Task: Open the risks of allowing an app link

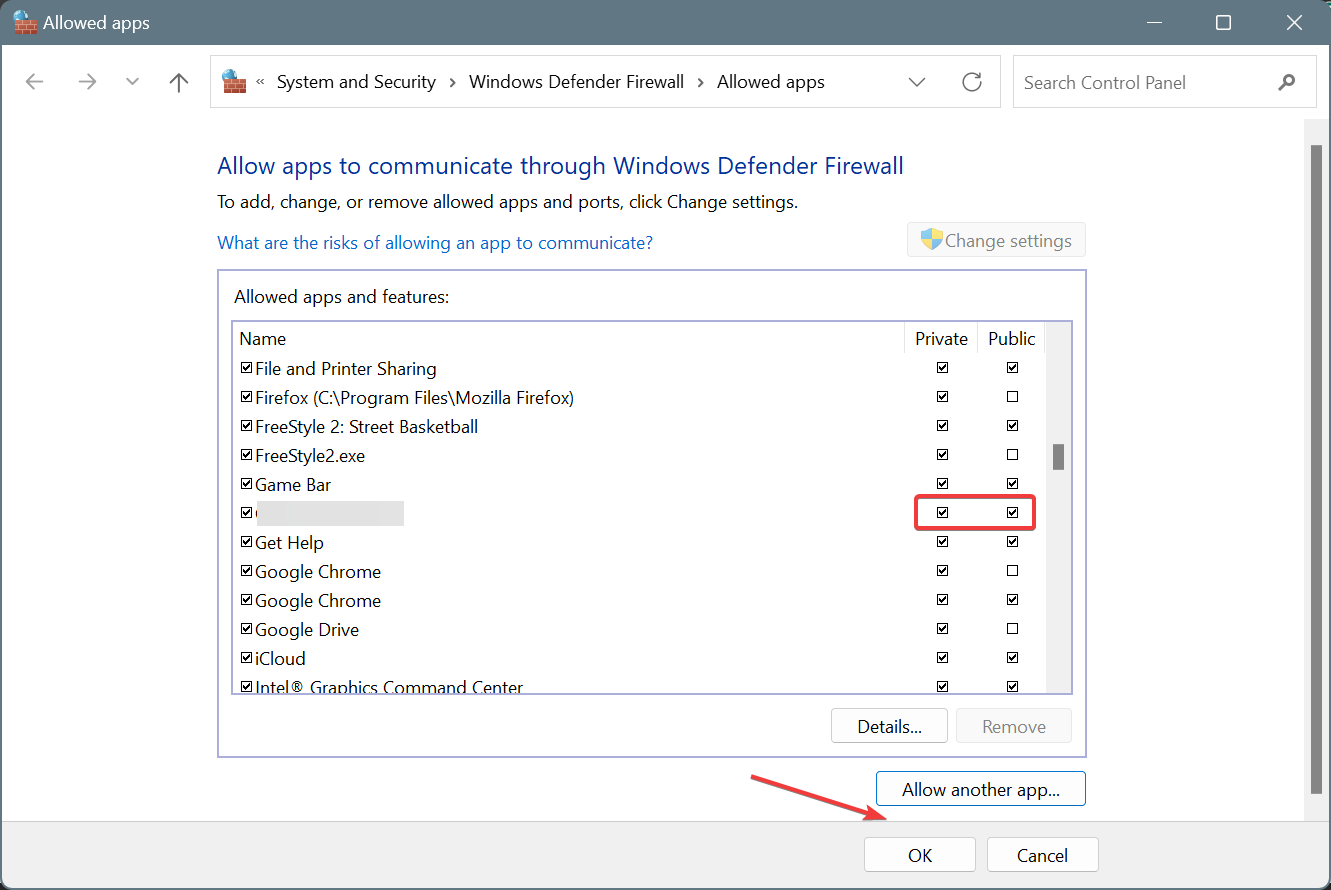Action: click(435, 243)
